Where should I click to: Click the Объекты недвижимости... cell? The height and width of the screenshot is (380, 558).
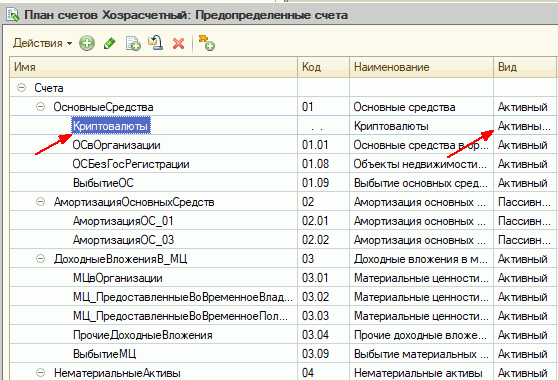click(x=421, y=164)
